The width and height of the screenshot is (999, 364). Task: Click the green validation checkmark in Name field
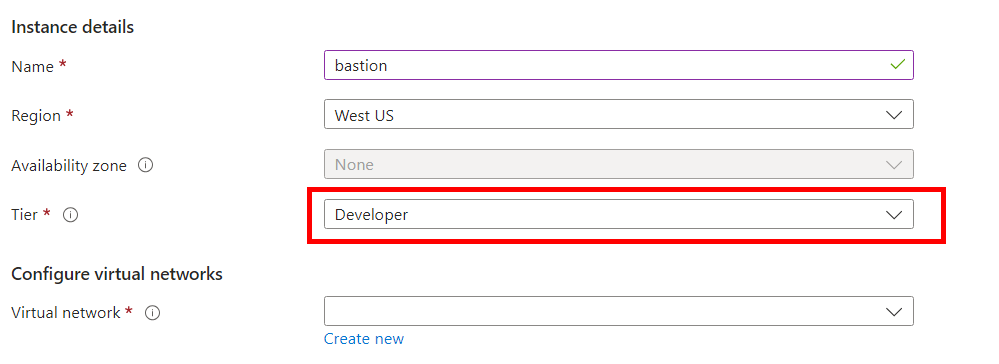(x=897, y=64)
